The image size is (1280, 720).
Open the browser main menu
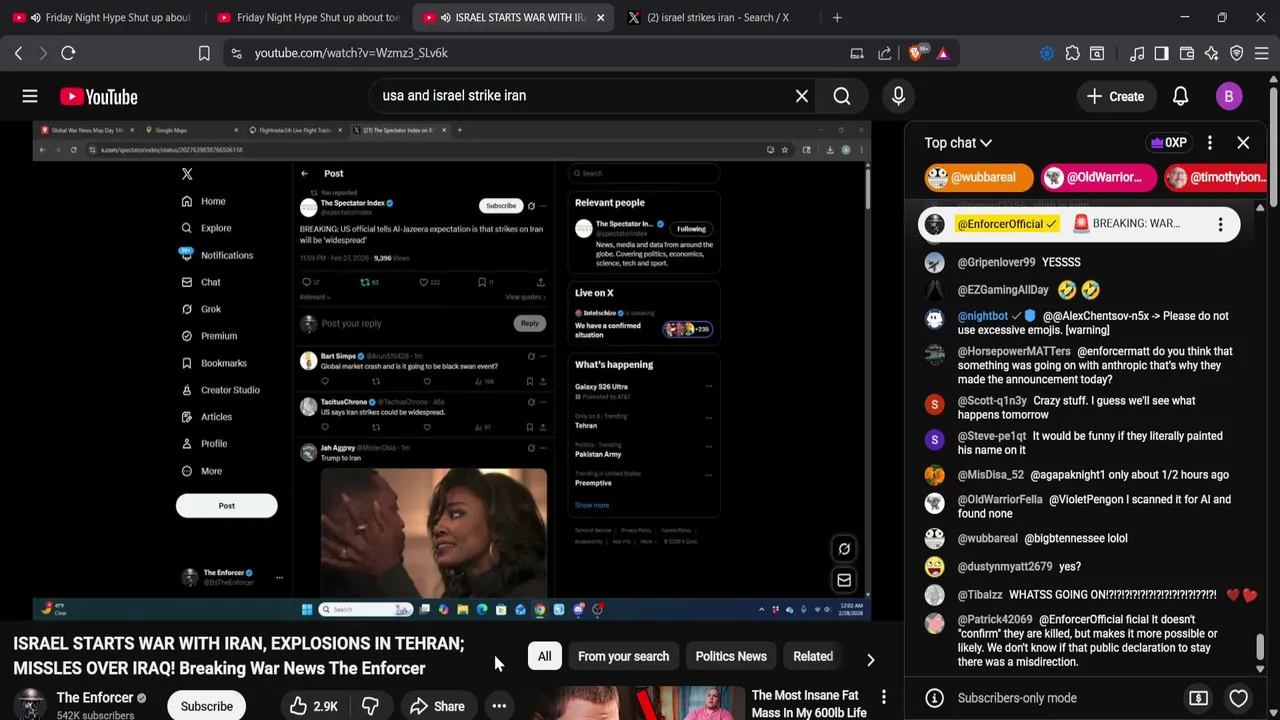pyautogui.click(x=1261, y=53)
